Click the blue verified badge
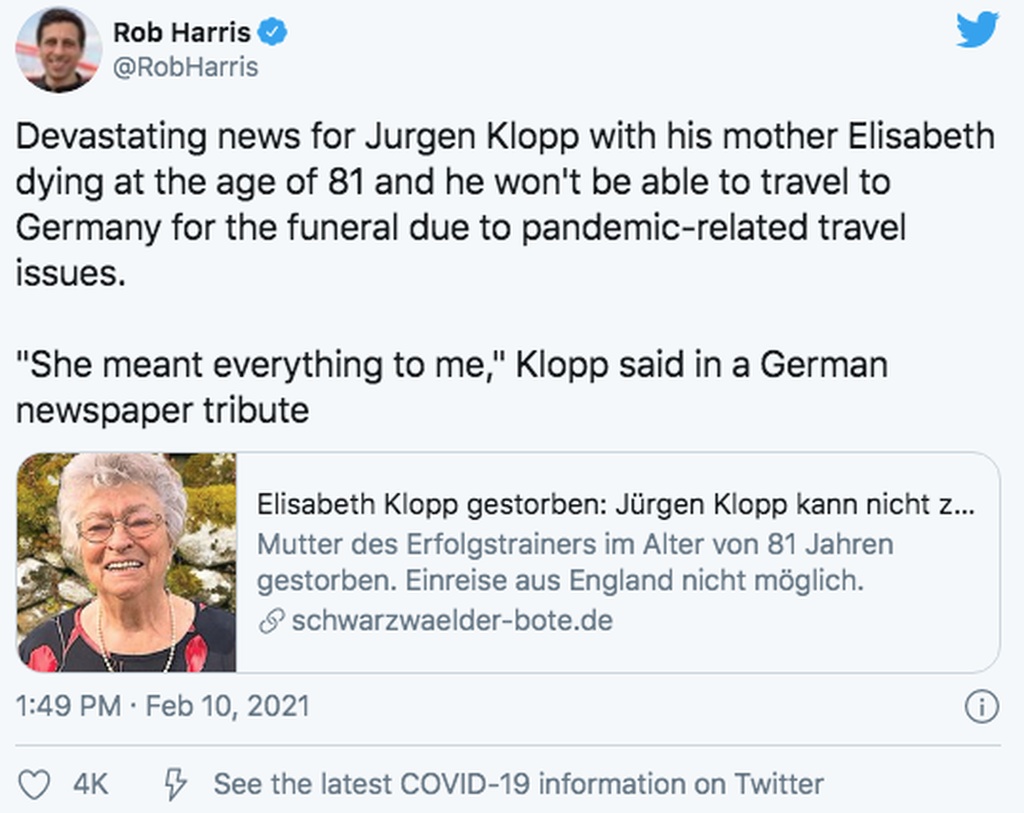Viewport: 1024px width, 813px height. (x=273, y=32)
